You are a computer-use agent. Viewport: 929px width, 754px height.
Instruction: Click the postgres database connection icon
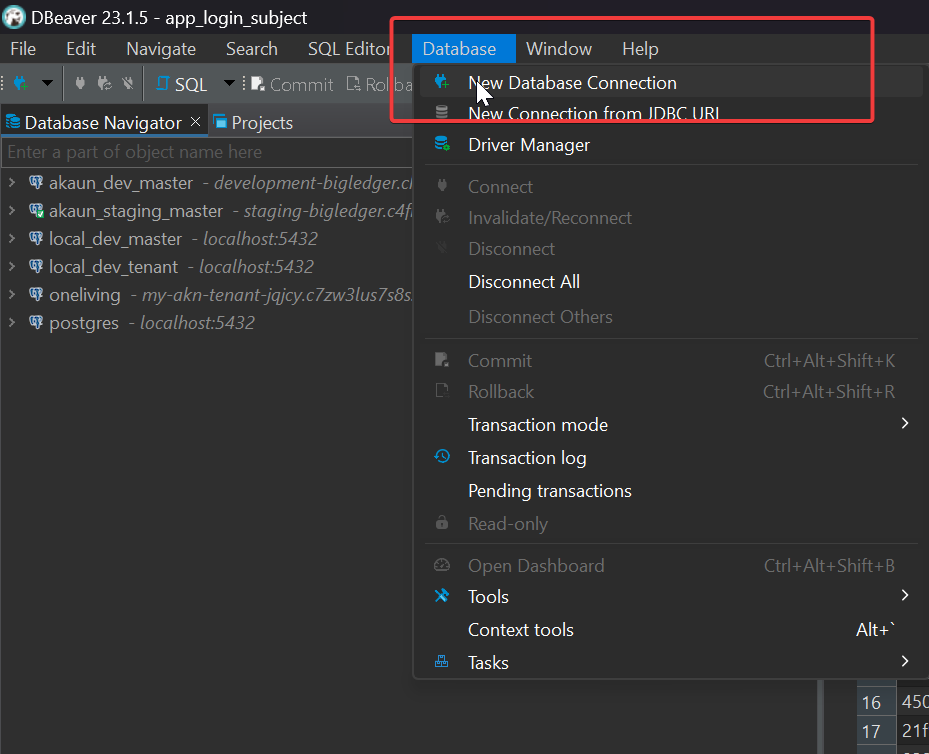coord(36,323)
